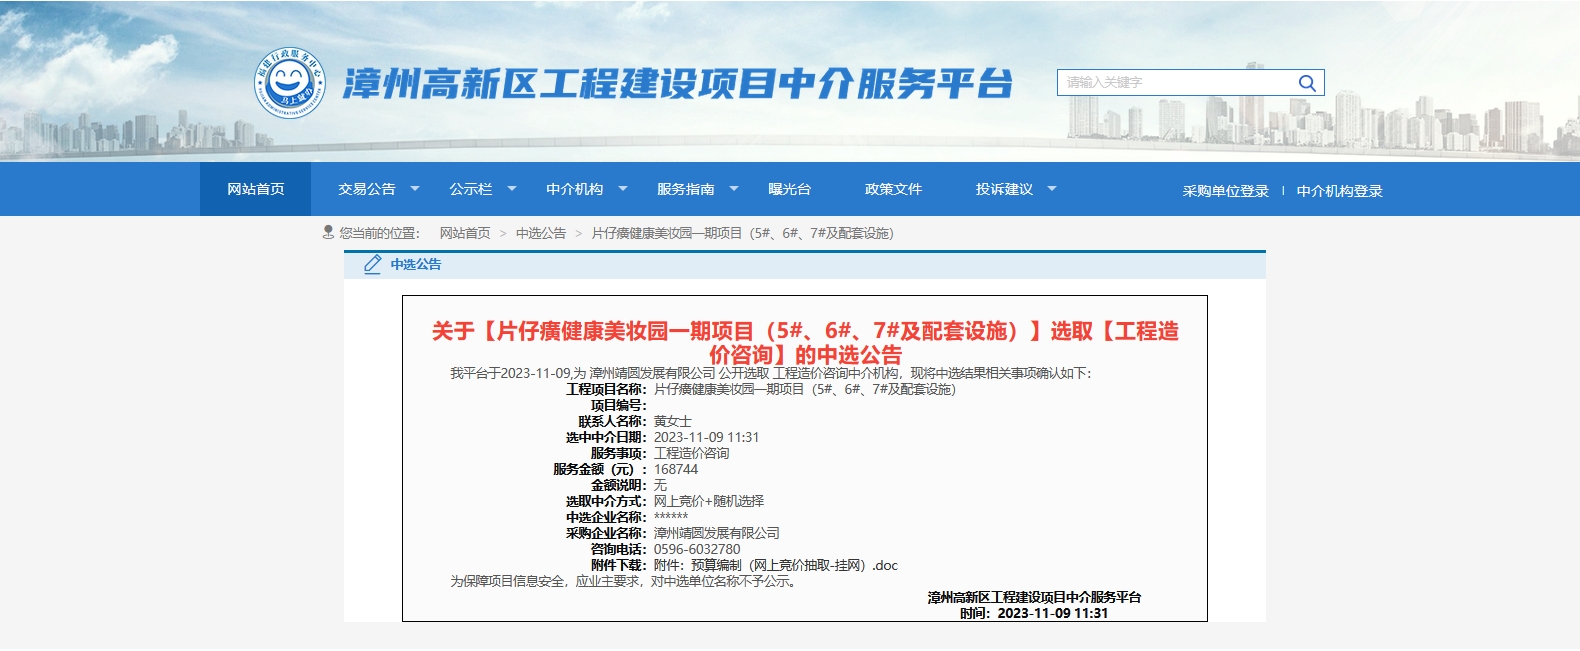The image size is (1580, 651).
Task: Expand the 中介机构 dropdown arrow
Action: click(623, 188)
